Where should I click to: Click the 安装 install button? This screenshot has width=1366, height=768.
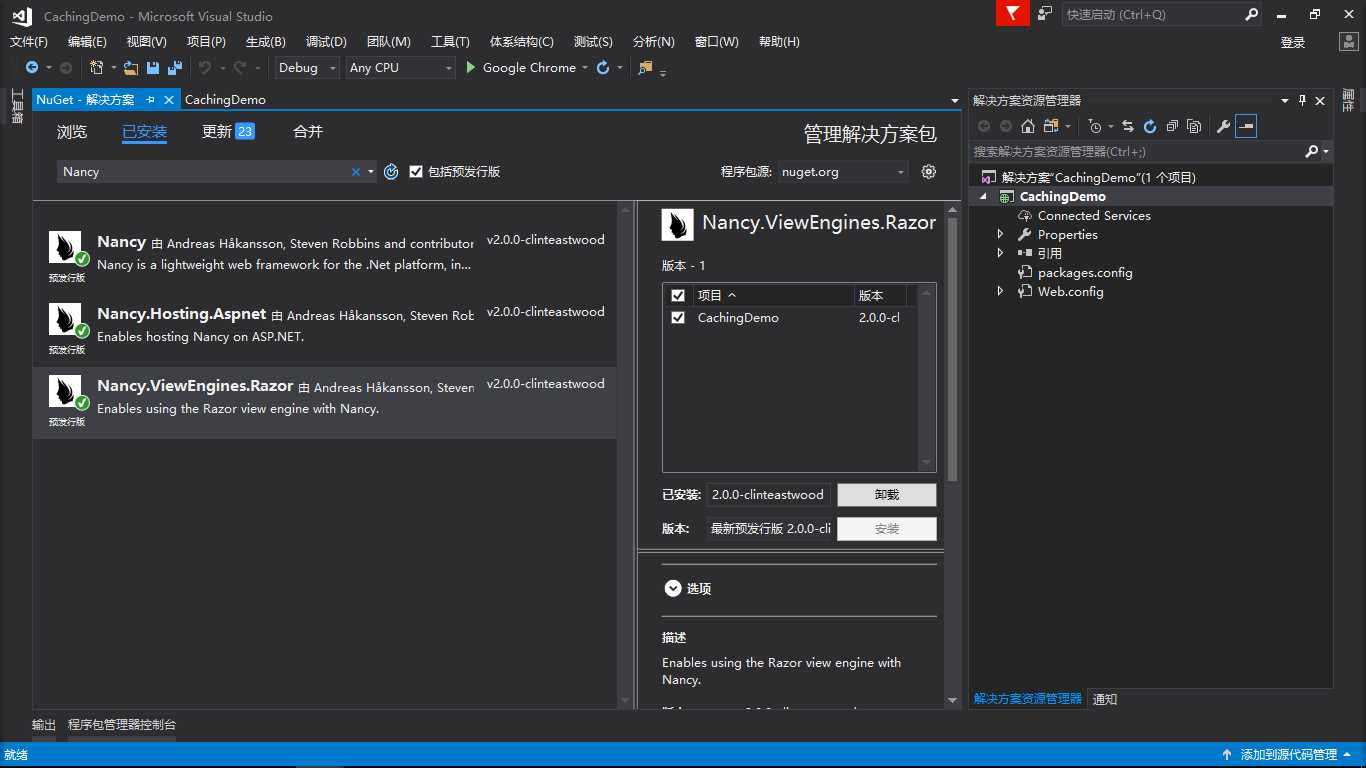887,529
